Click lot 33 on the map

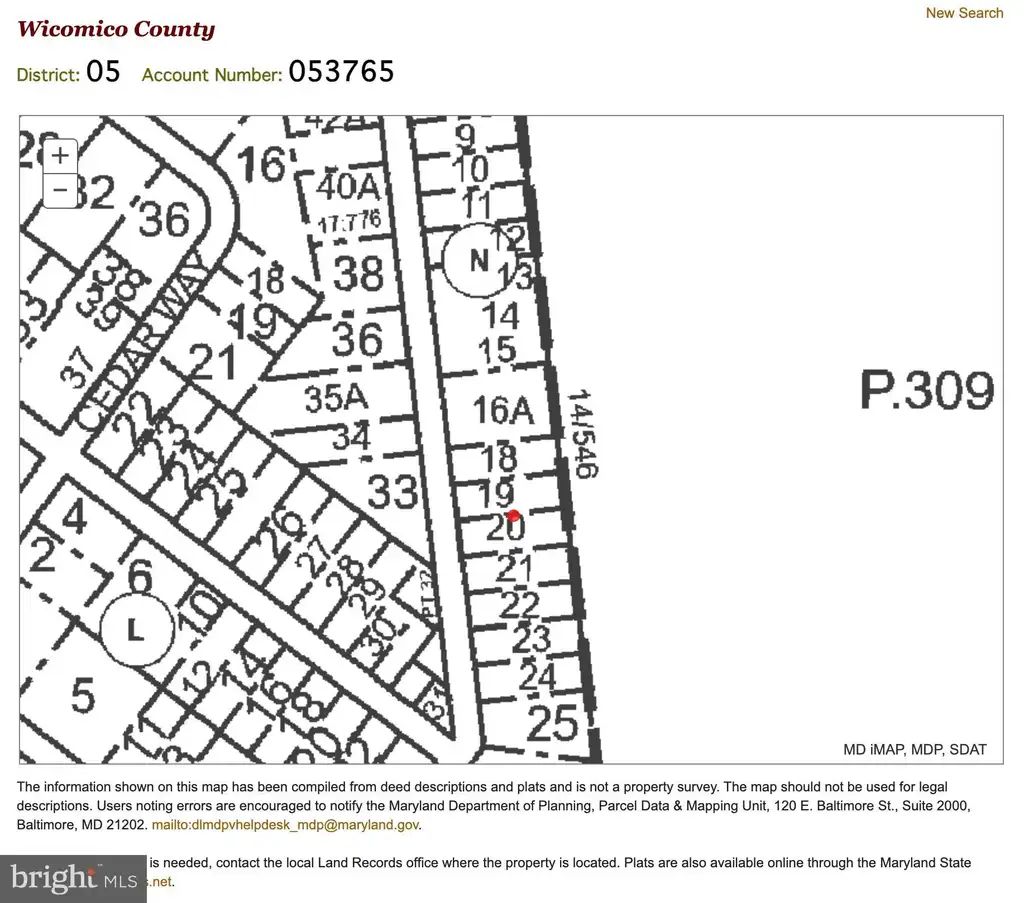point(392,491)
